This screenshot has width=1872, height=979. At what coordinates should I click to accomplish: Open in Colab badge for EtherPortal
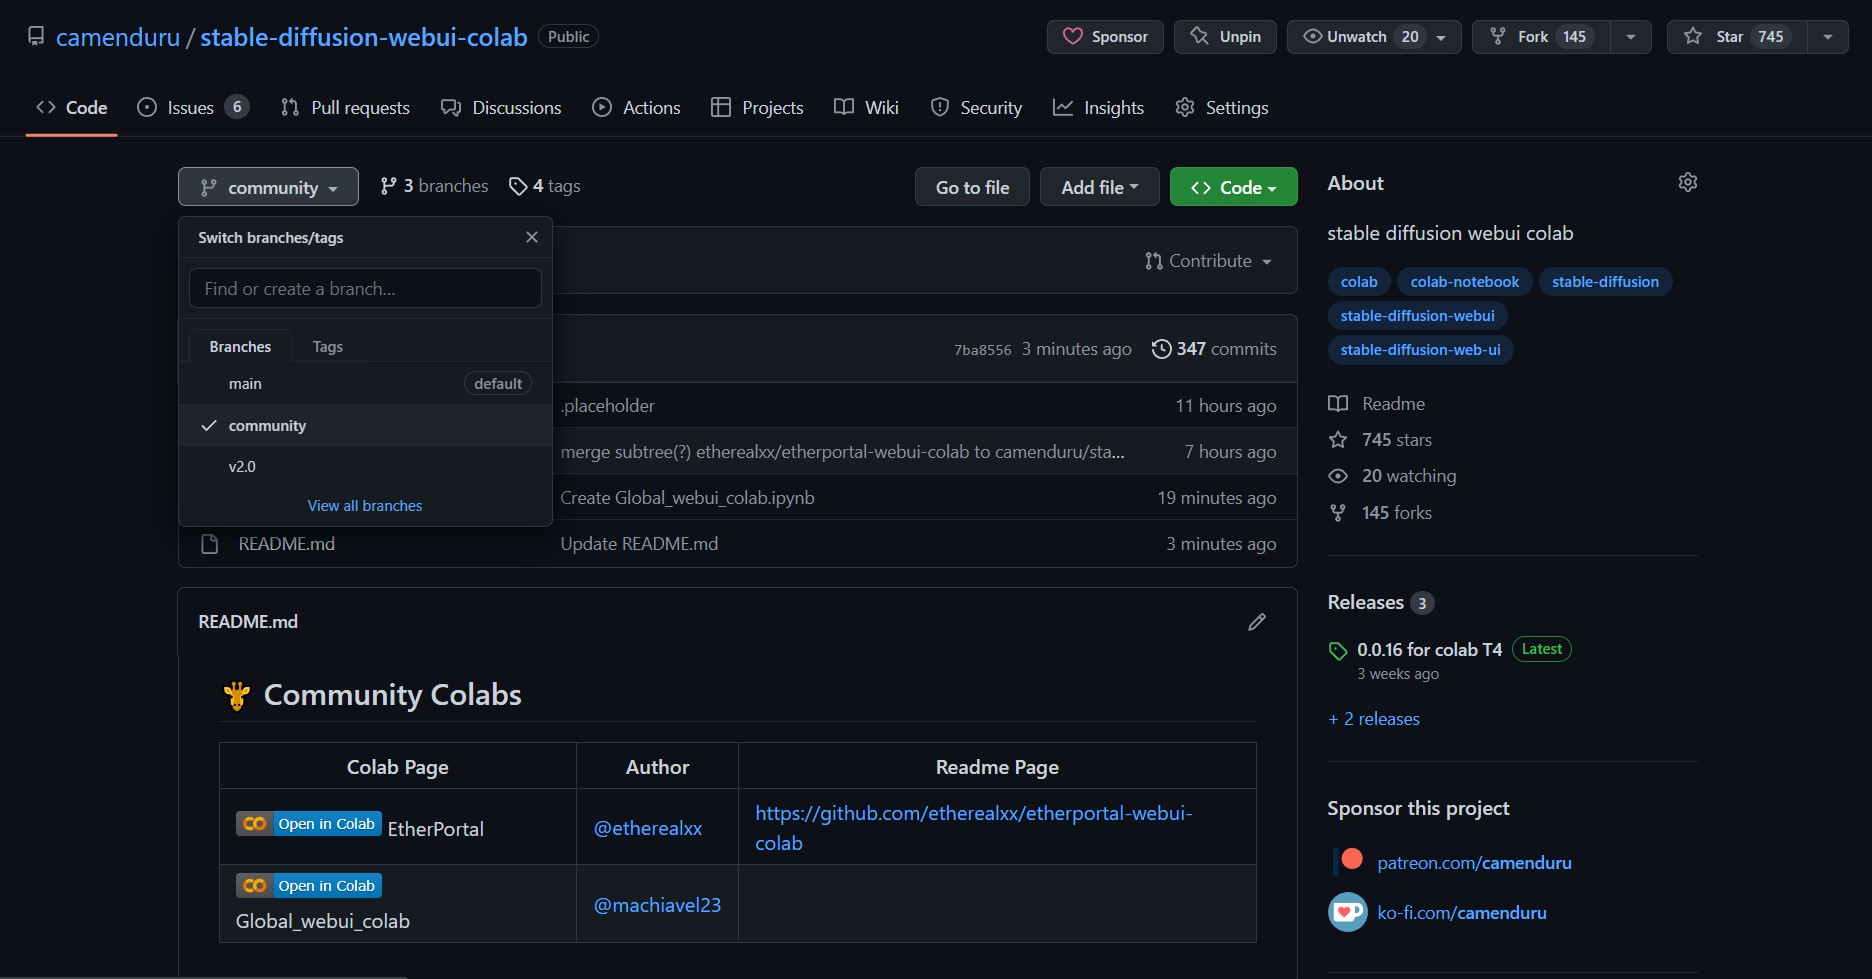tap(309, 824)
